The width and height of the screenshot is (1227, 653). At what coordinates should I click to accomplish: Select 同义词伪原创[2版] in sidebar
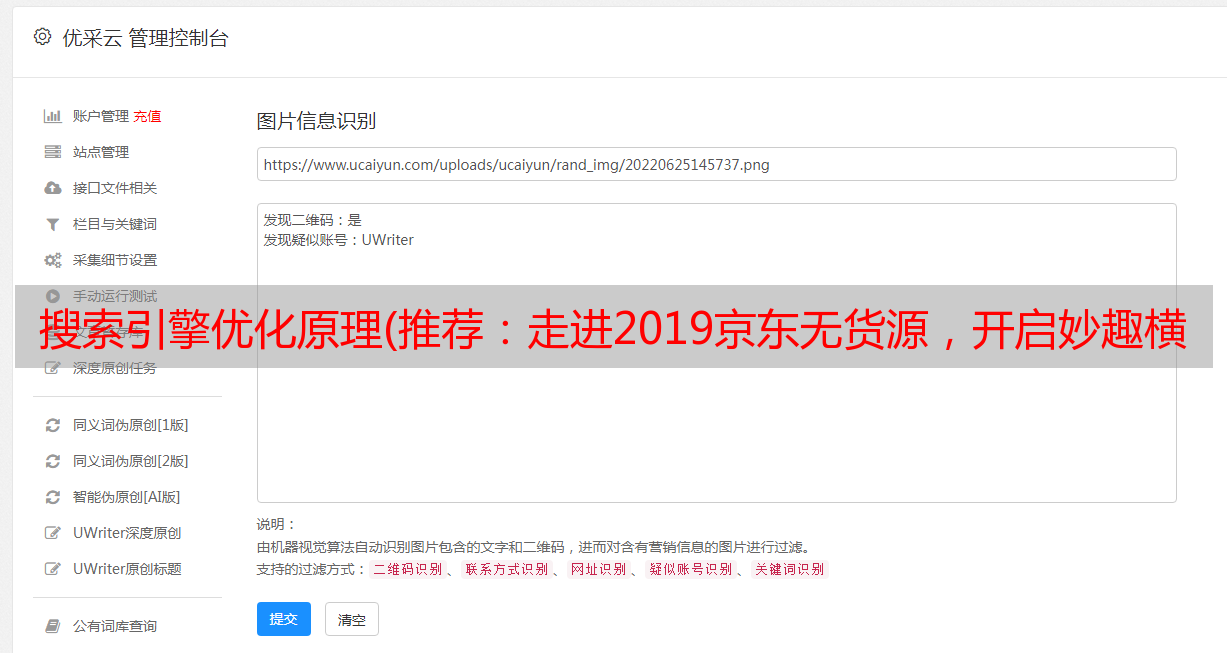[131, 461]
